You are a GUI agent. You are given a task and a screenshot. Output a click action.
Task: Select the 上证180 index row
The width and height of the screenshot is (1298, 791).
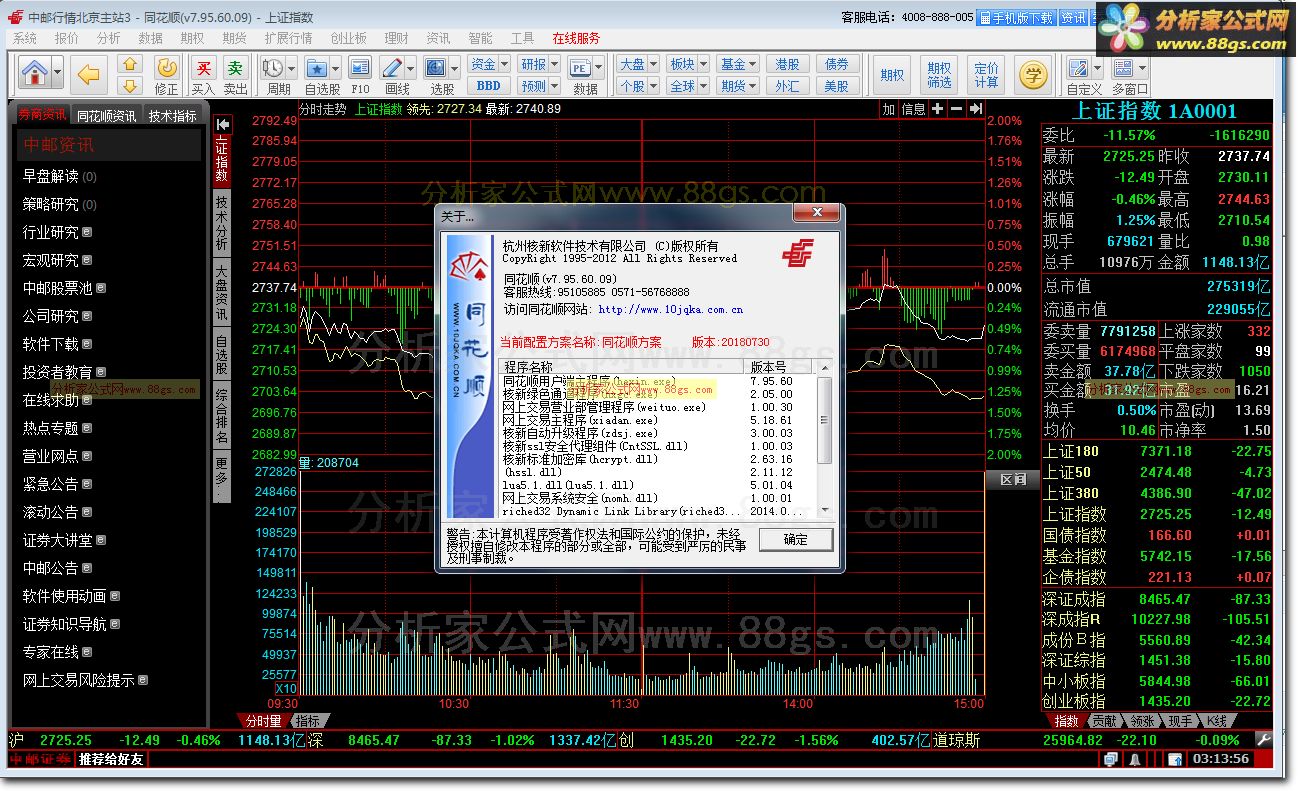[x=1157, y=452]
